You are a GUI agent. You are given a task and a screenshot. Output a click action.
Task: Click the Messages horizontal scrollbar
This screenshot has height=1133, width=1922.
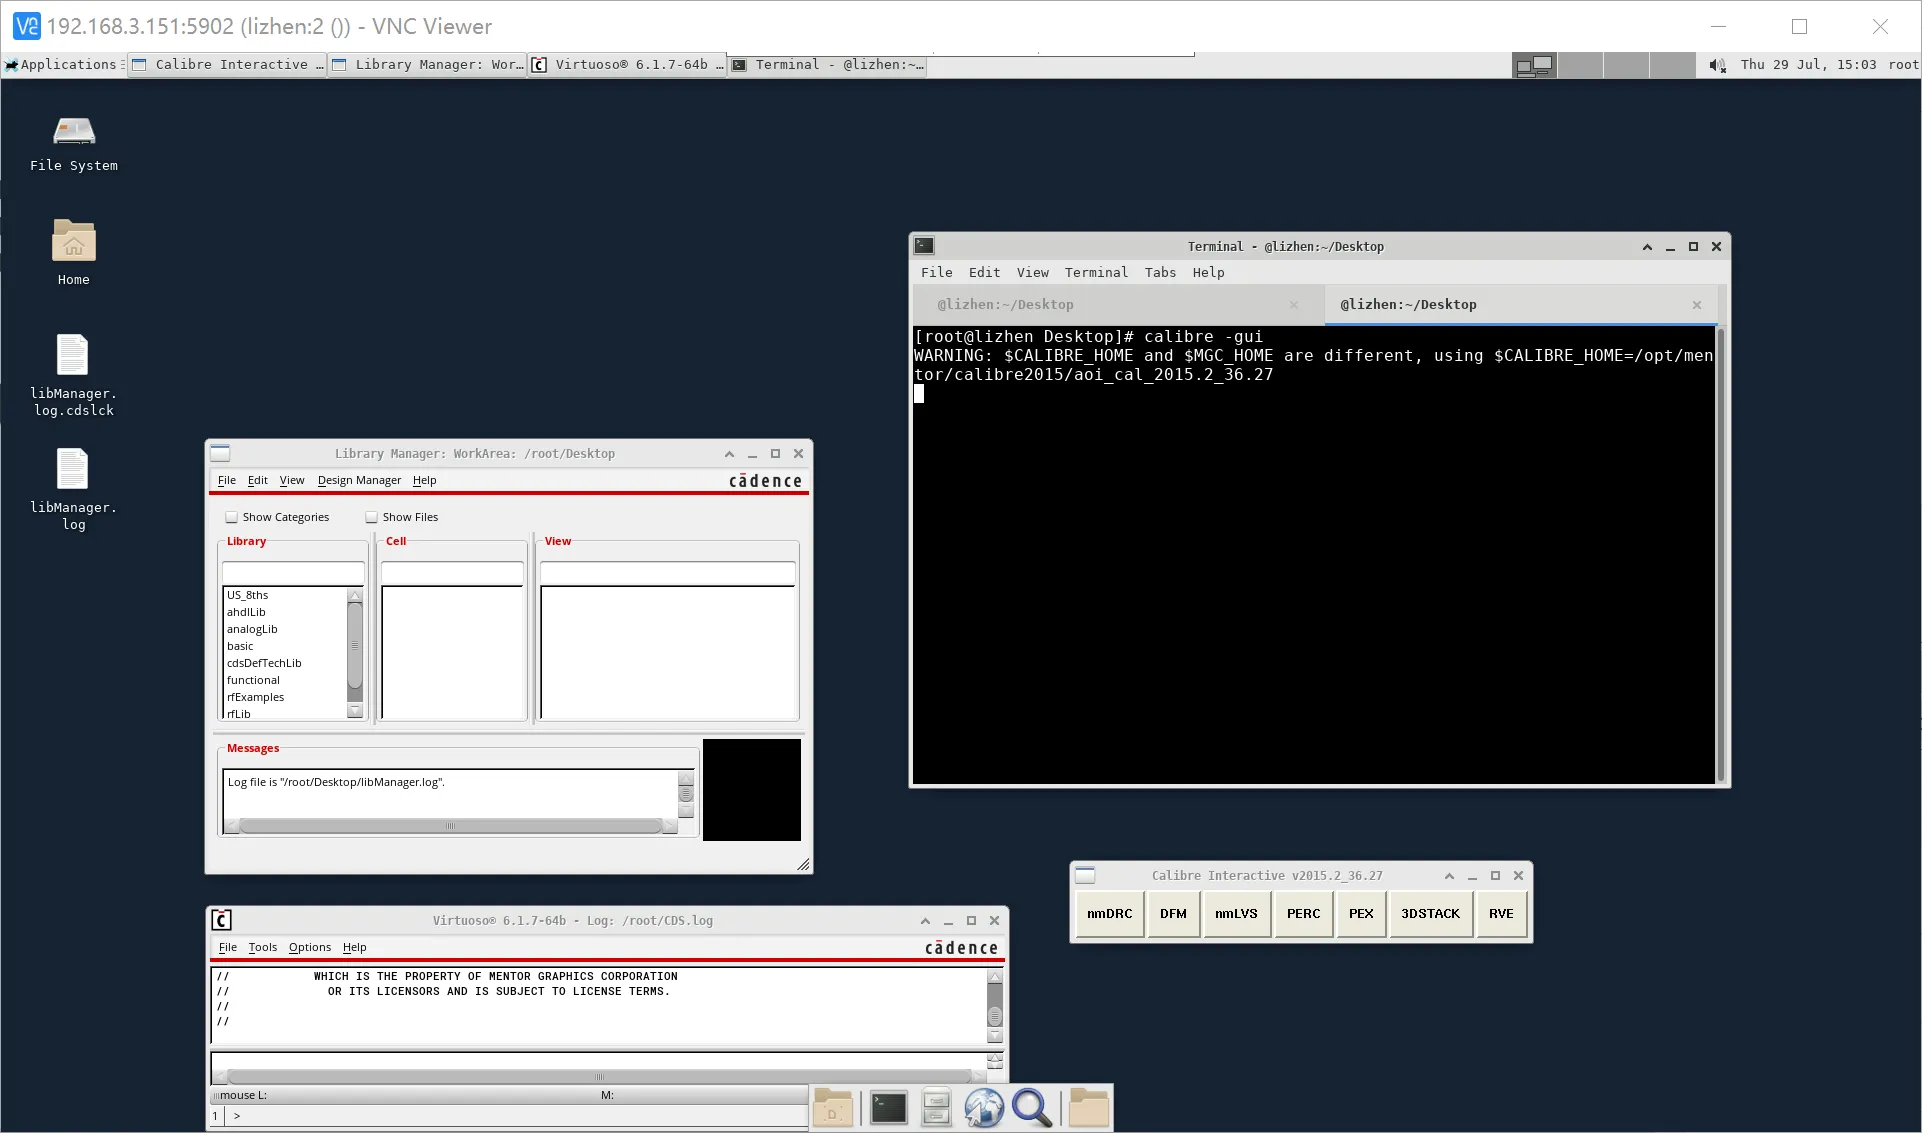coord(450,826)
